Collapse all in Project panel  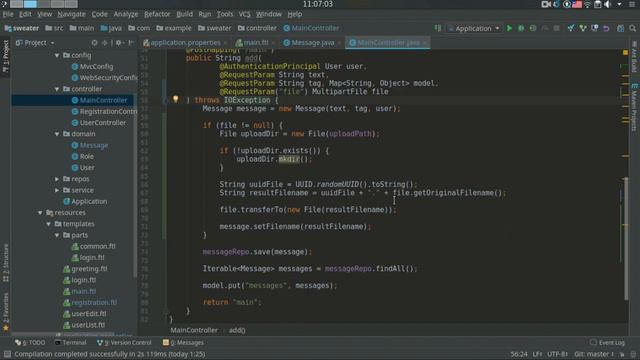click(105, 42)
